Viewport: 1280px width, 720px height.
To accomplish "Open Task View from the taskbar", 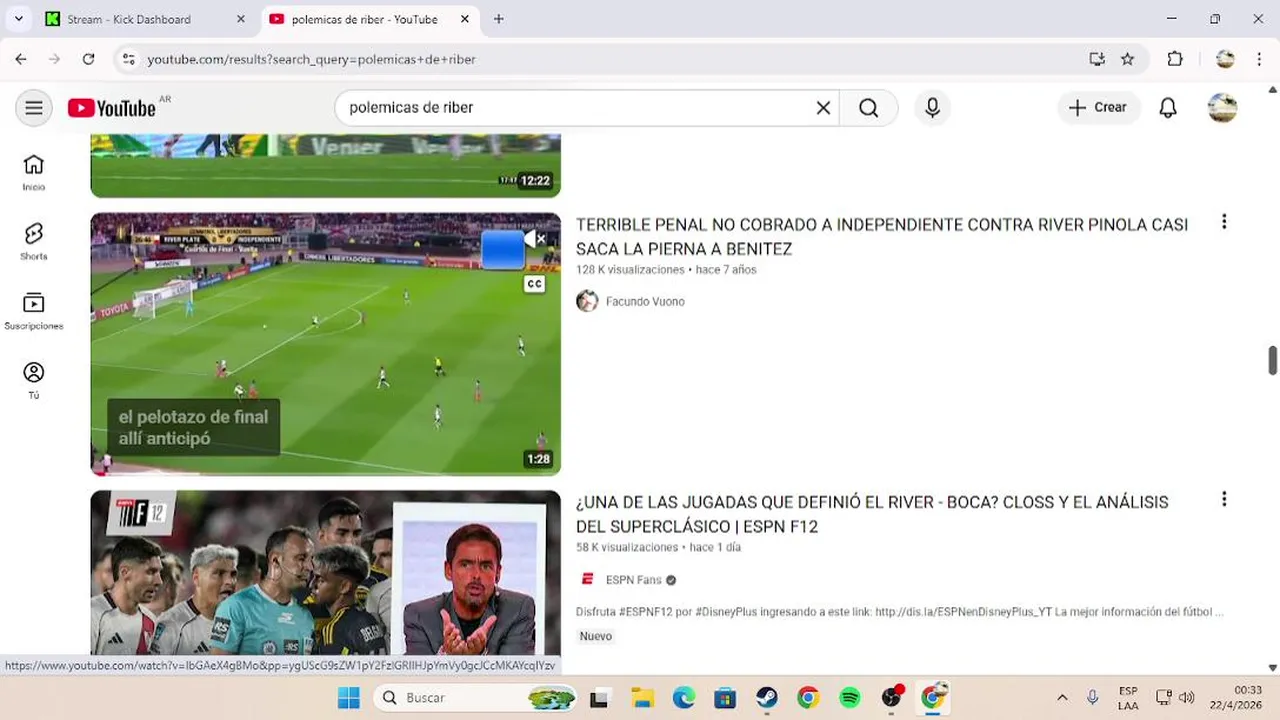I will (x=599, y=698).
